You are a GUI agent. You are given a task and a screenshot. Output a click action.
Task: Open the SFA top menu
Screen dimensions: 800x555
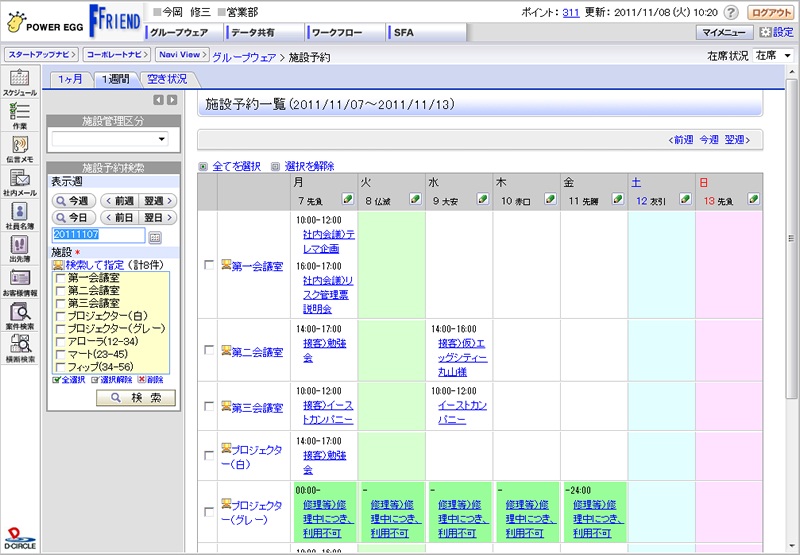pos(427,32)
